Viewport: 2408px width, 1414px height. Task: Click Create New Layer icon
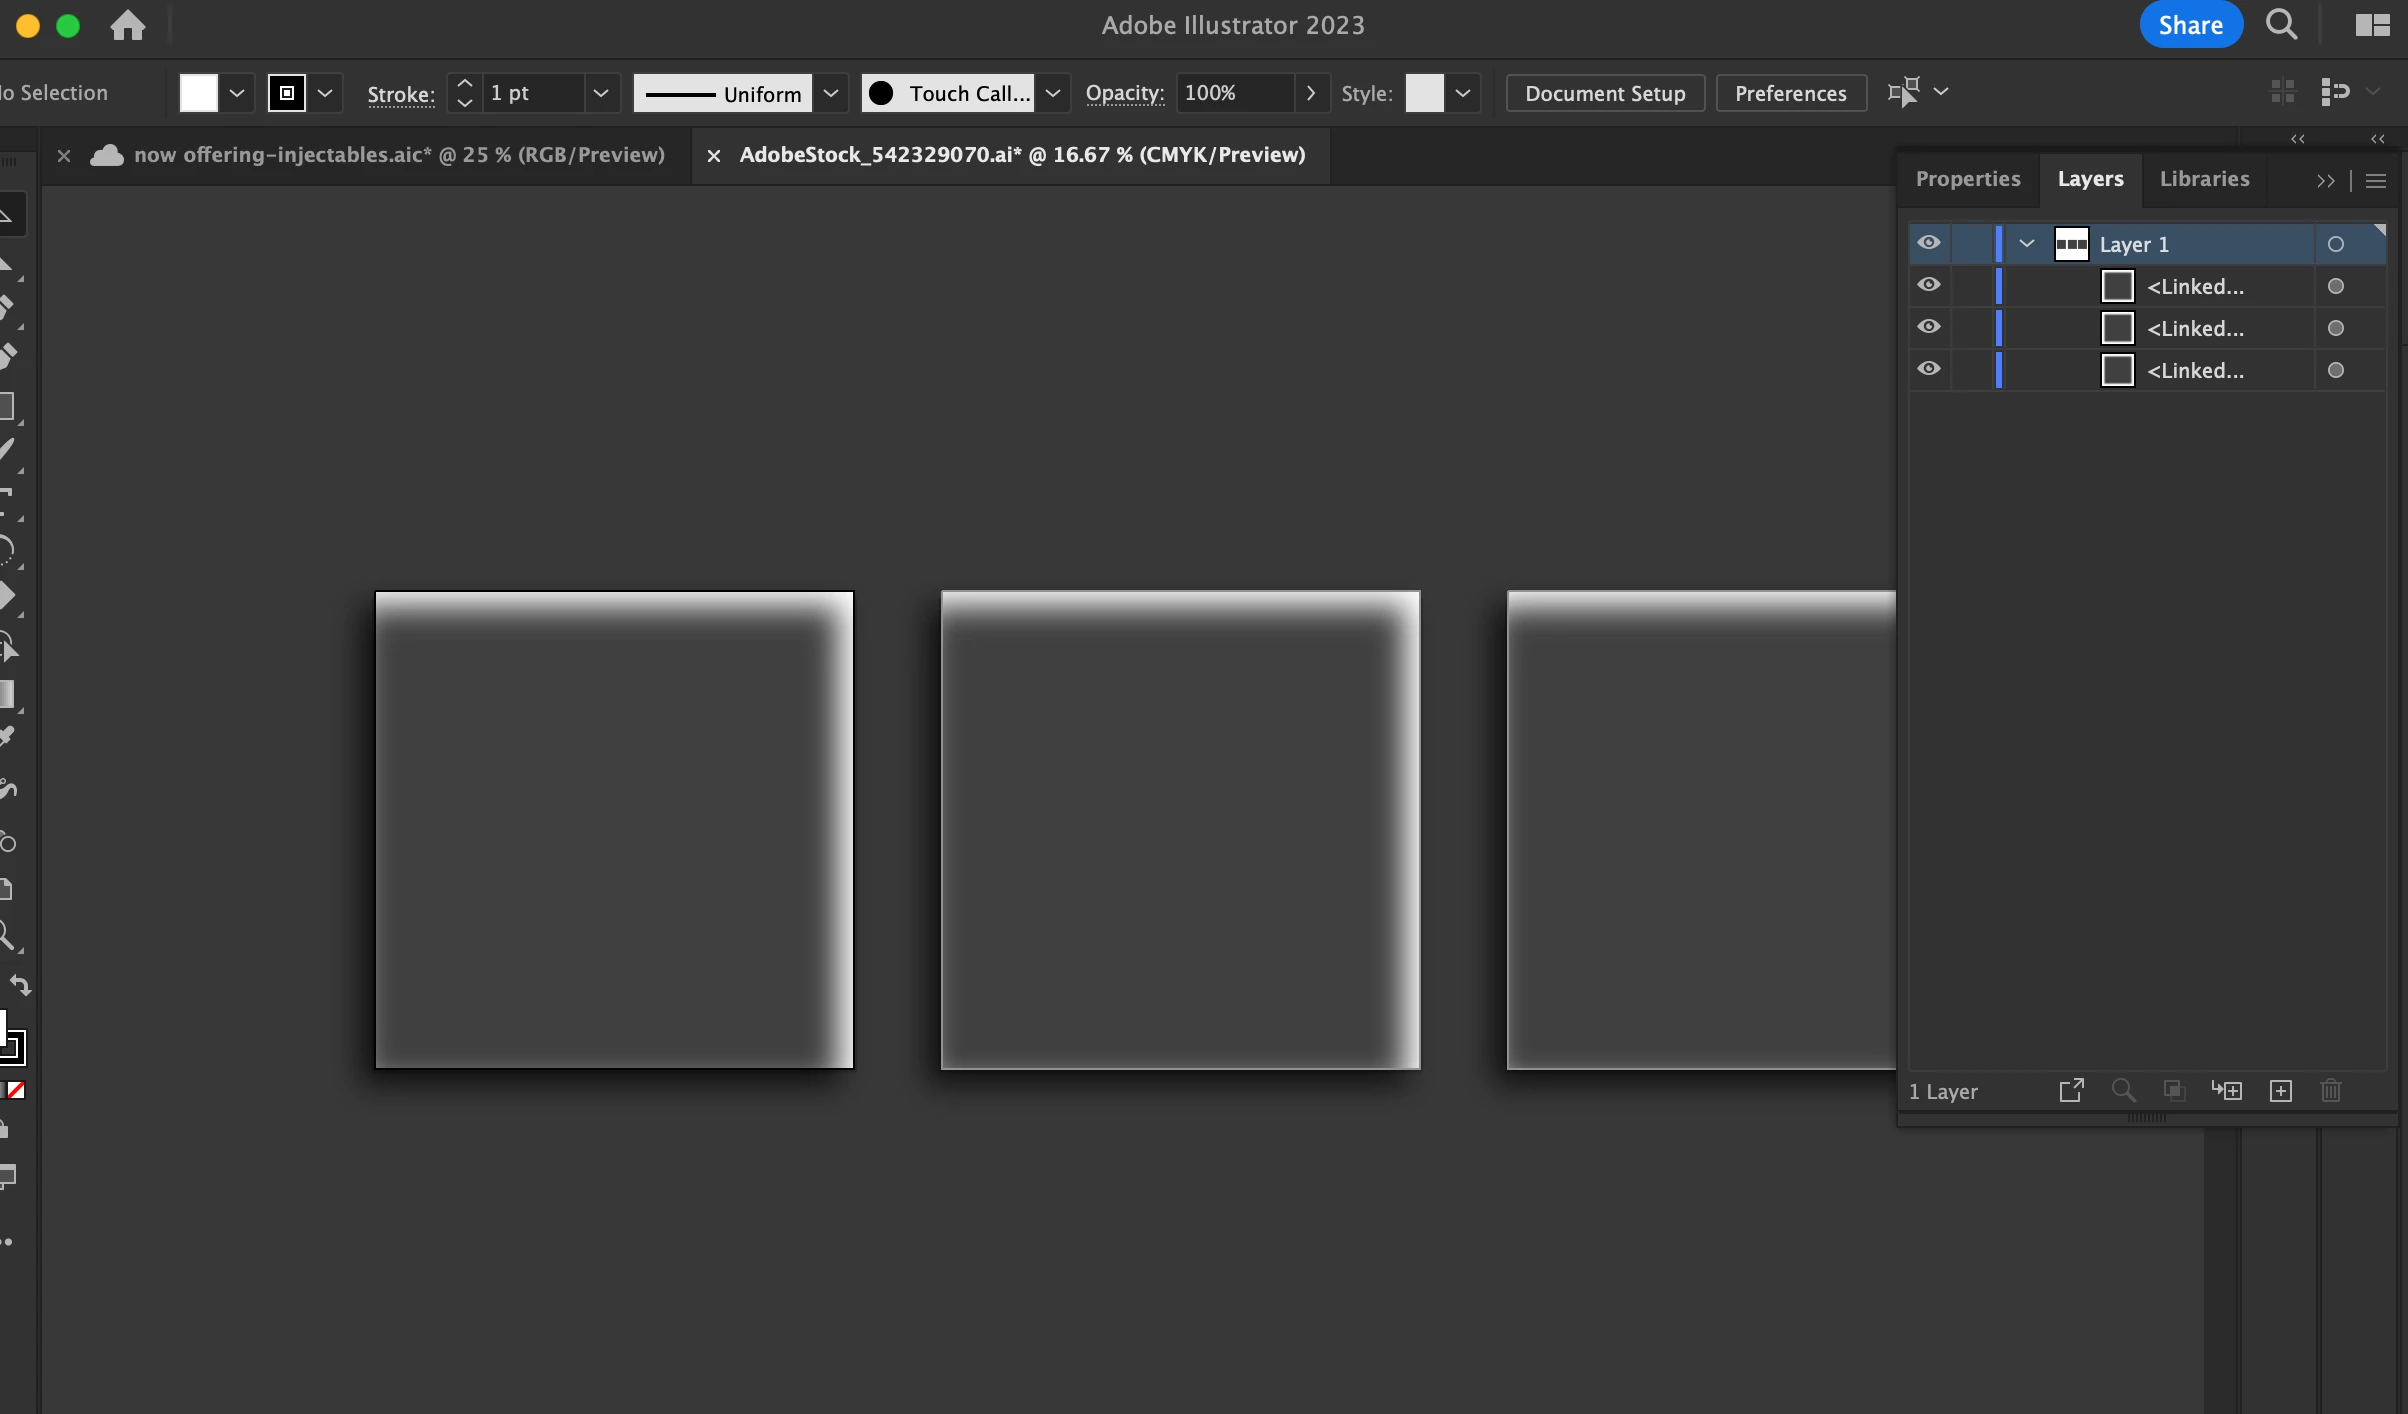[2280, 1091]
